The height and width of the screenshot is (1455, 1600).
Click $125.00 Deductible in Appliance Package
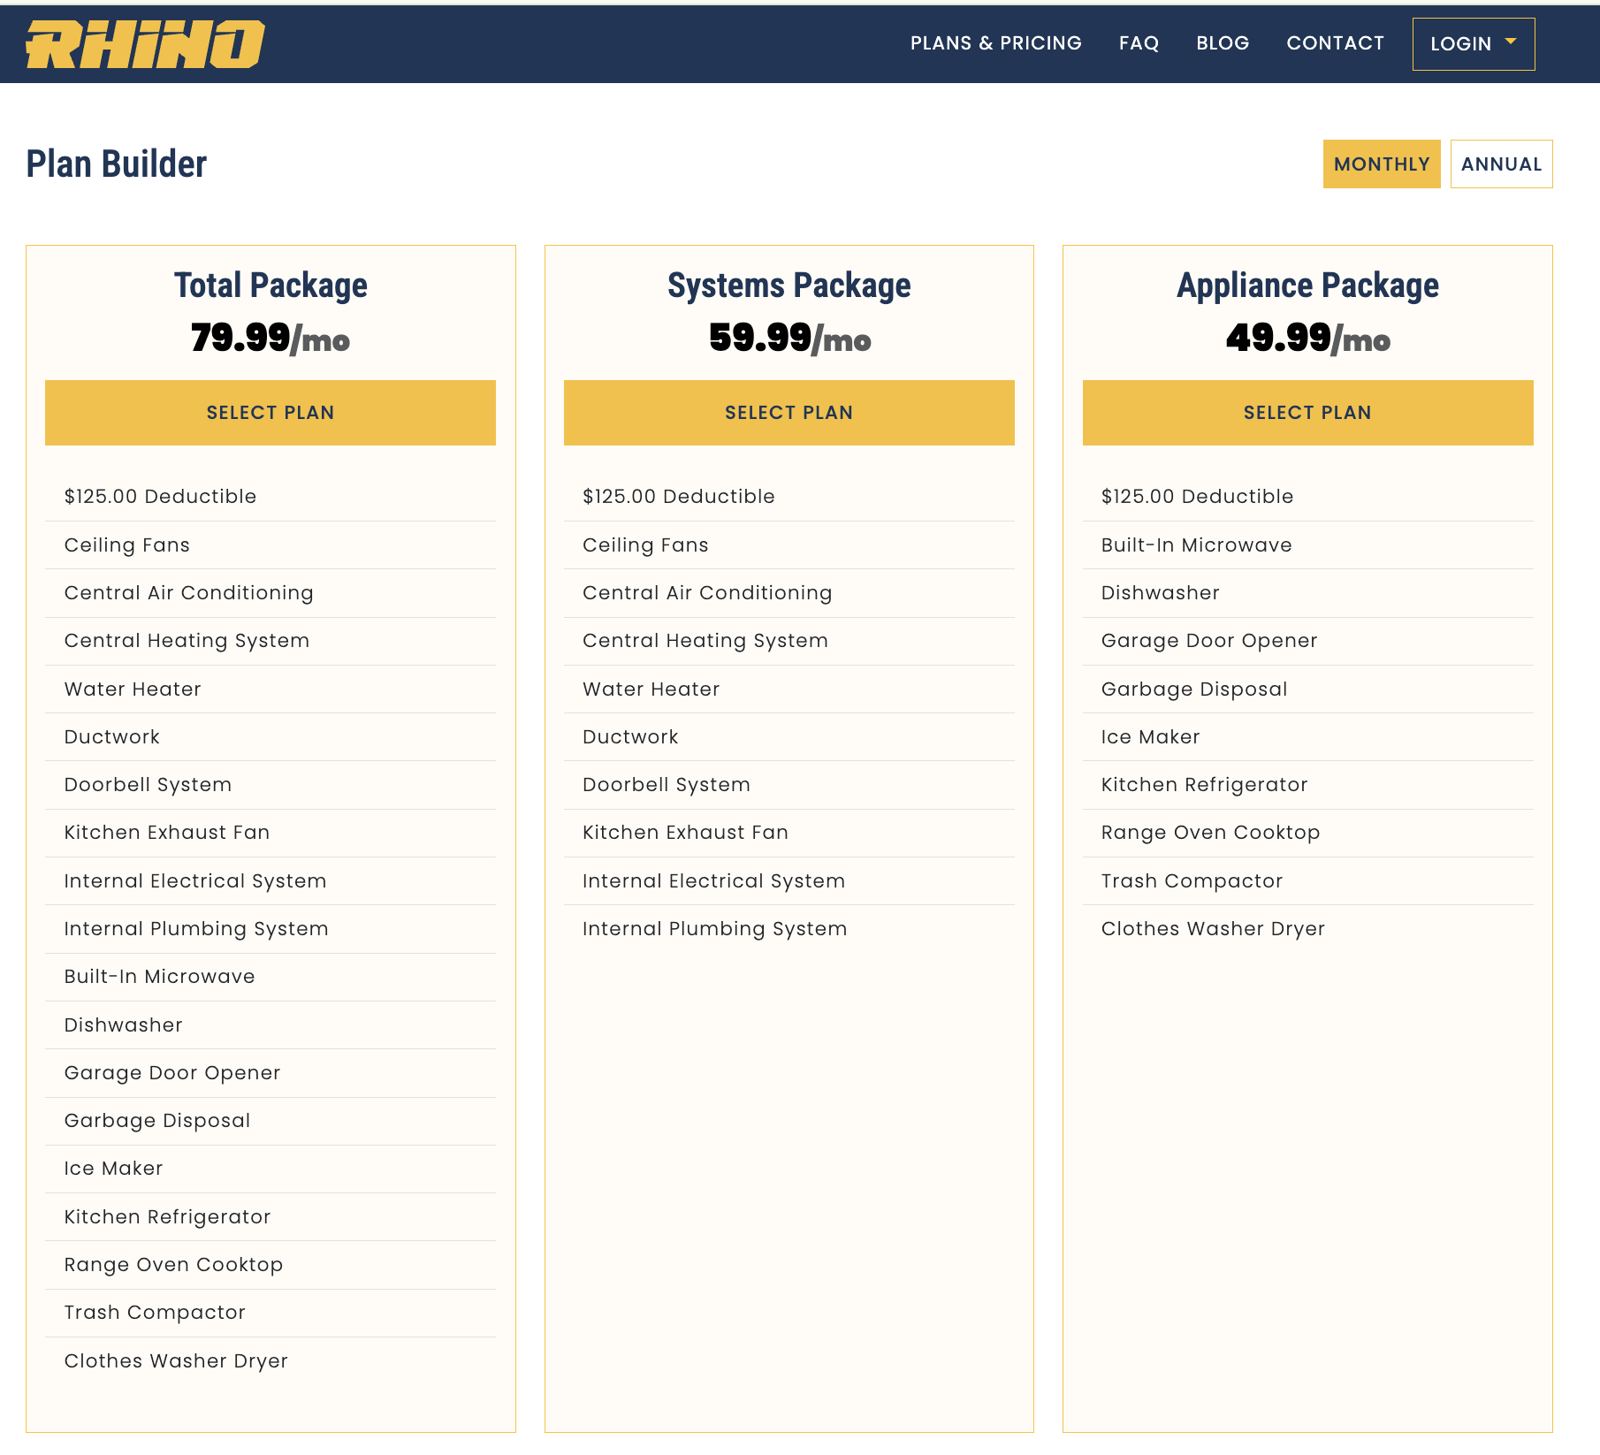point(1308,496)
